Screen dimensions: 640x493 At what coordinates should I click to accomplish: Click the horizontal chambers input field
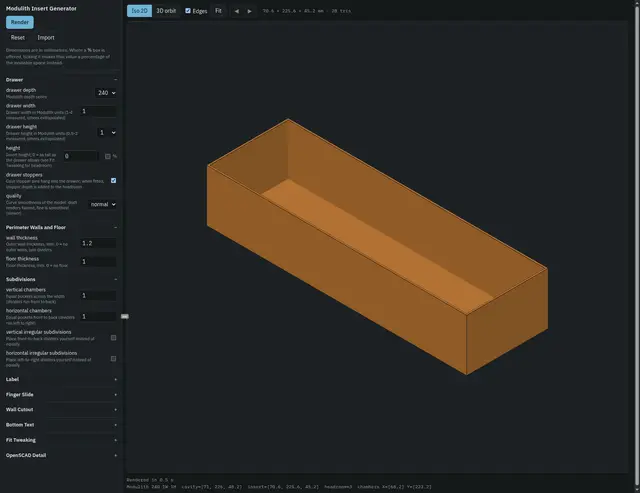point(98,317)
